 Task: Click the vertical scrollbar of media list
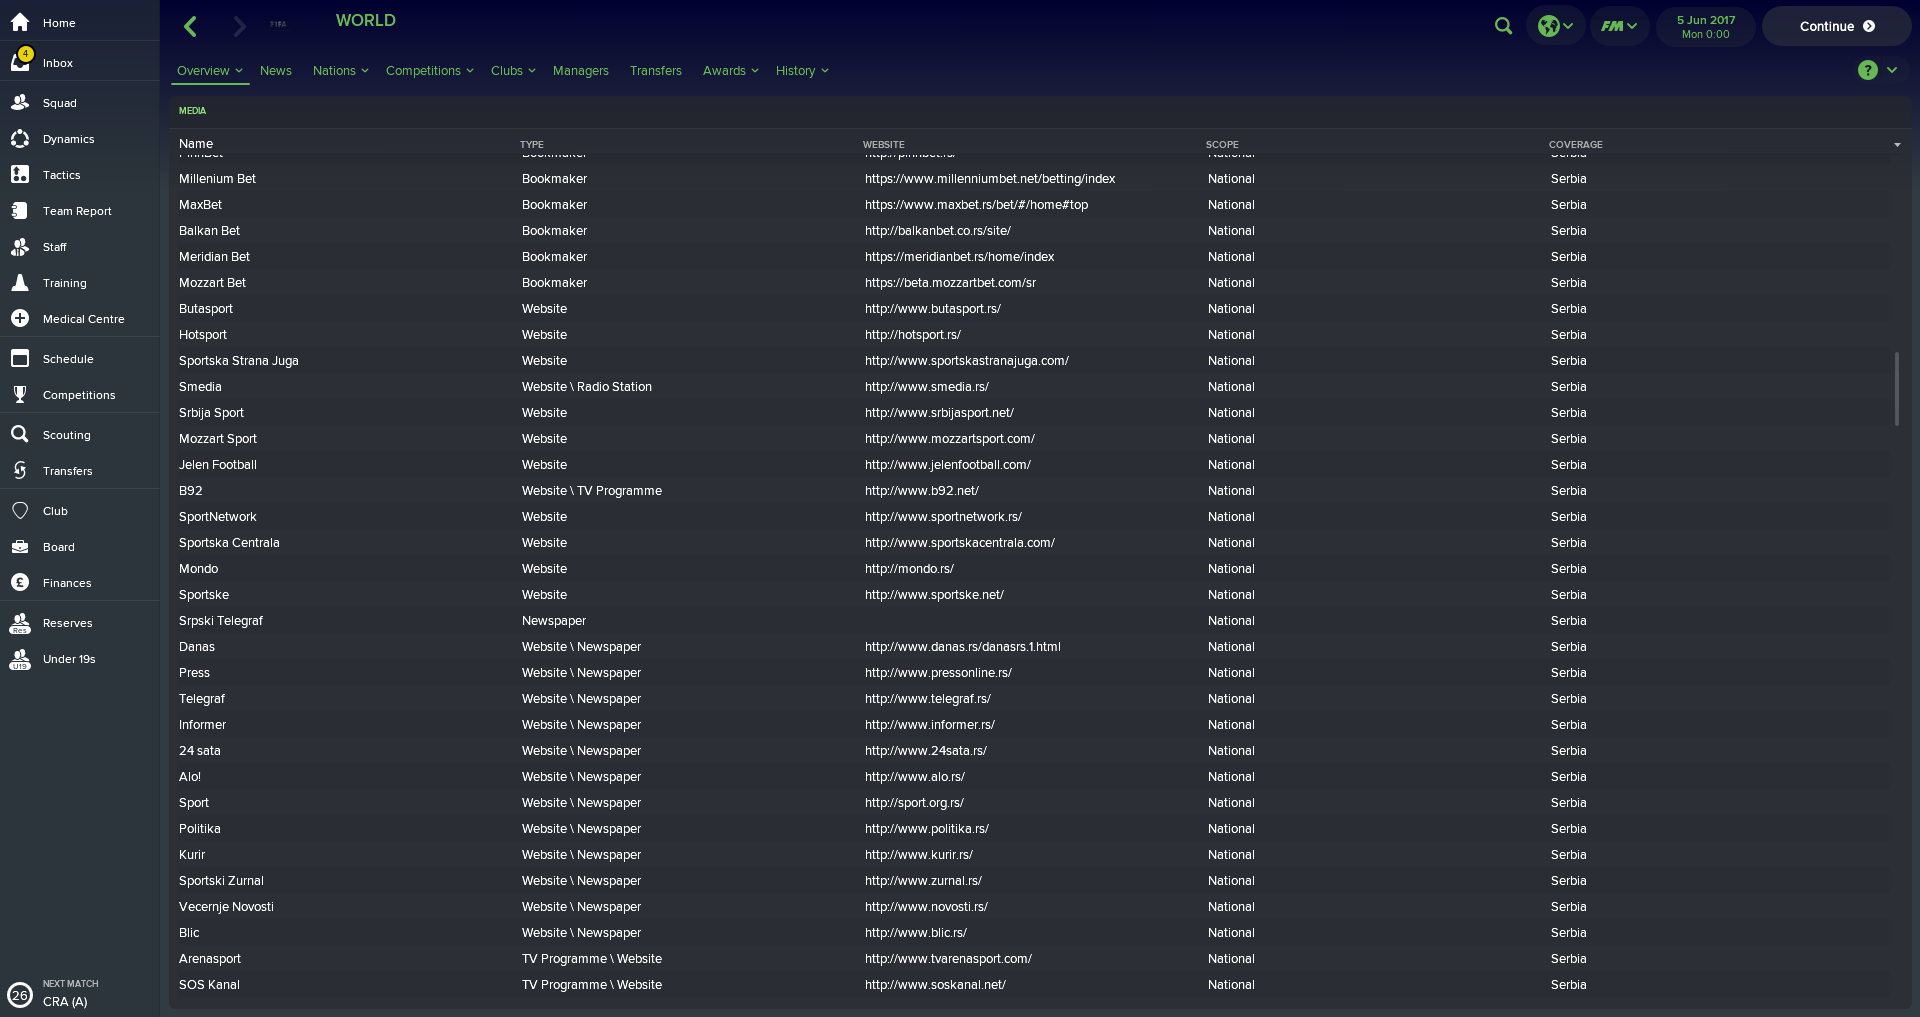(x=1897, y=388)
